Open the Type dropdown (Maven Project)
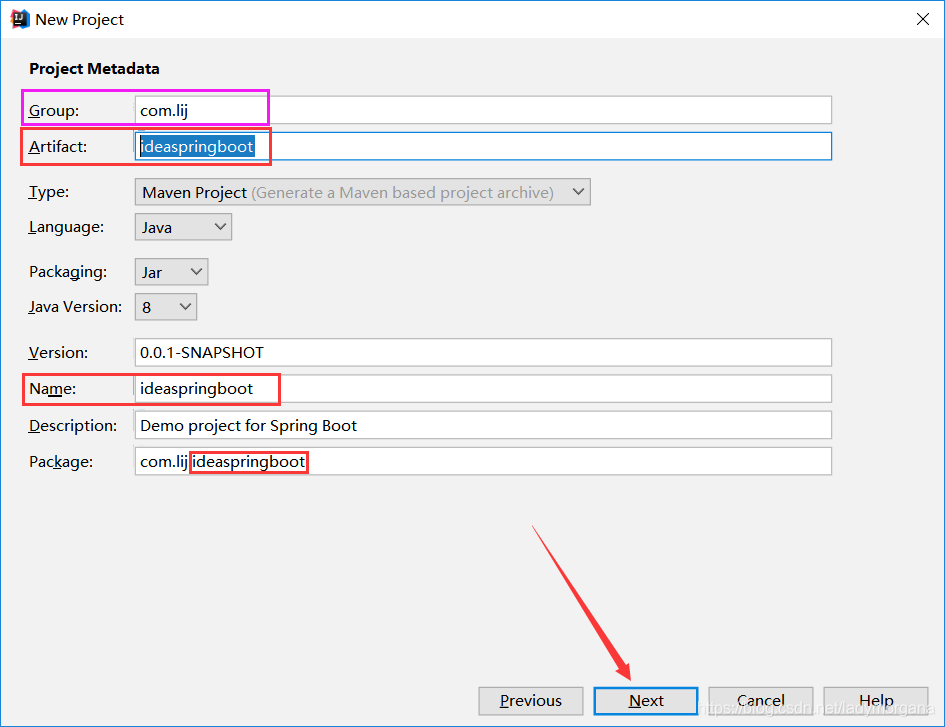Image resolution: width=945 pixels, height=727 pixels. 362,192
